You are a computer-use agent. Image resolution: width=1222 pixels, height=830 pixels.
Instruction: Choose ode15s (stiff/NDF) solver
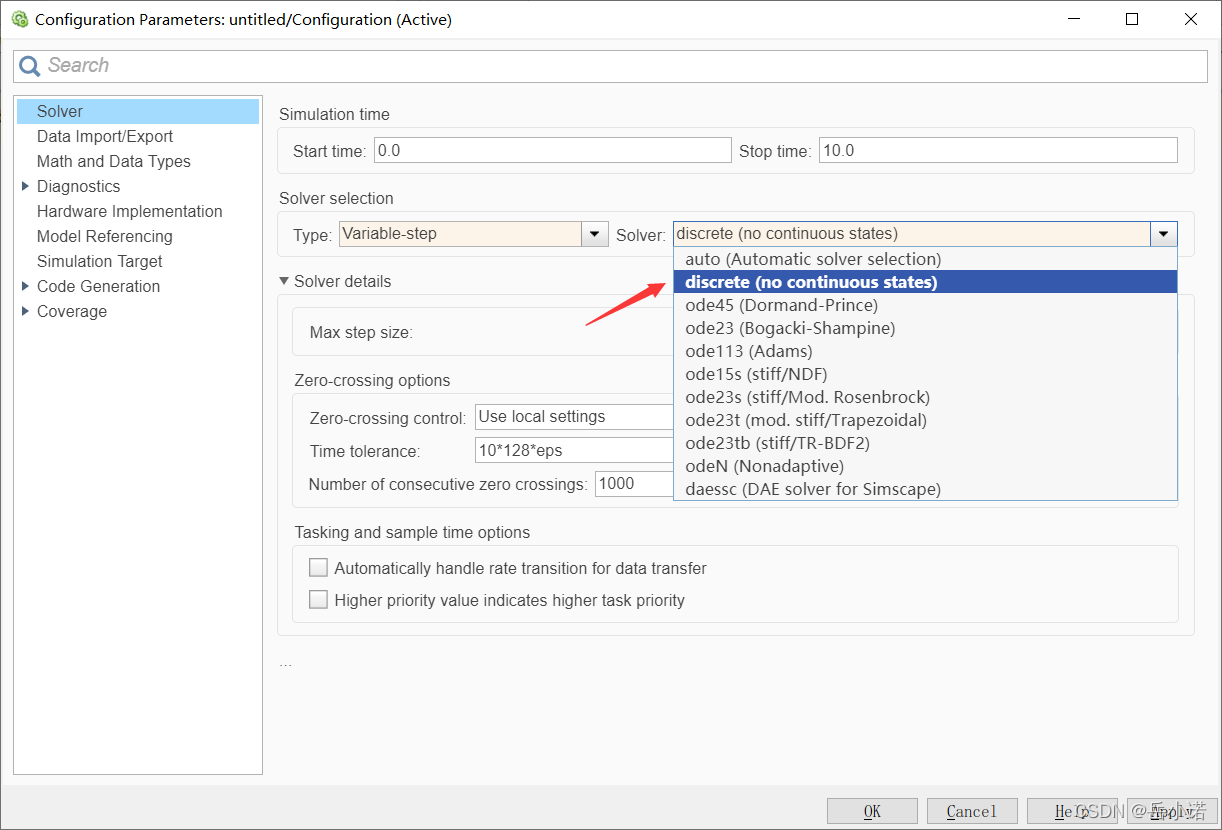[925, 374]
